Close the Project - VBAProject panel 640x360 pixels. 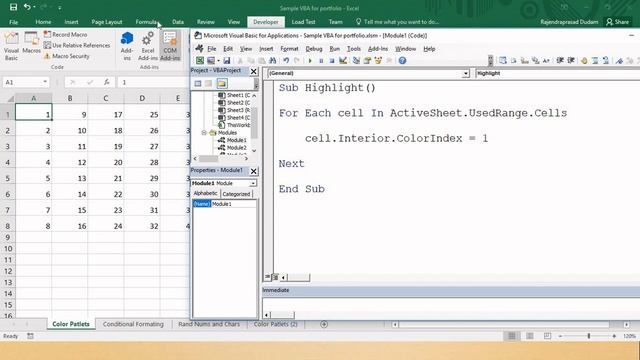(x=253, y=71)
